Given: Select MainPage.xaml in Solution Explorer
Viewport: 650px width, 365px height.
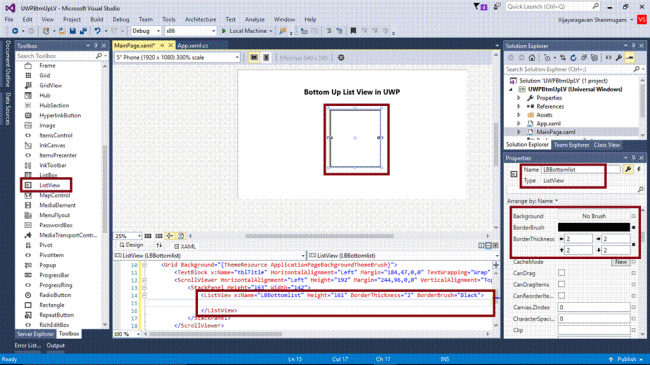Looking at the screenshot, I should click(x=555, y=132).
